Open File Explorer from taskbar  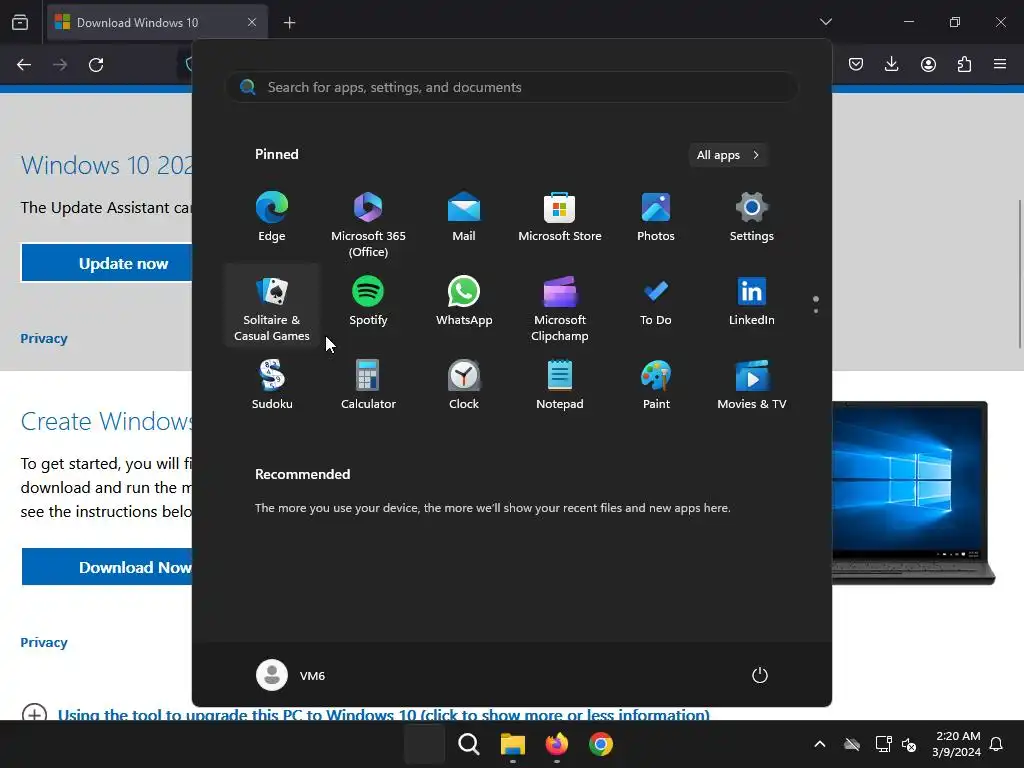coord(513,744)
